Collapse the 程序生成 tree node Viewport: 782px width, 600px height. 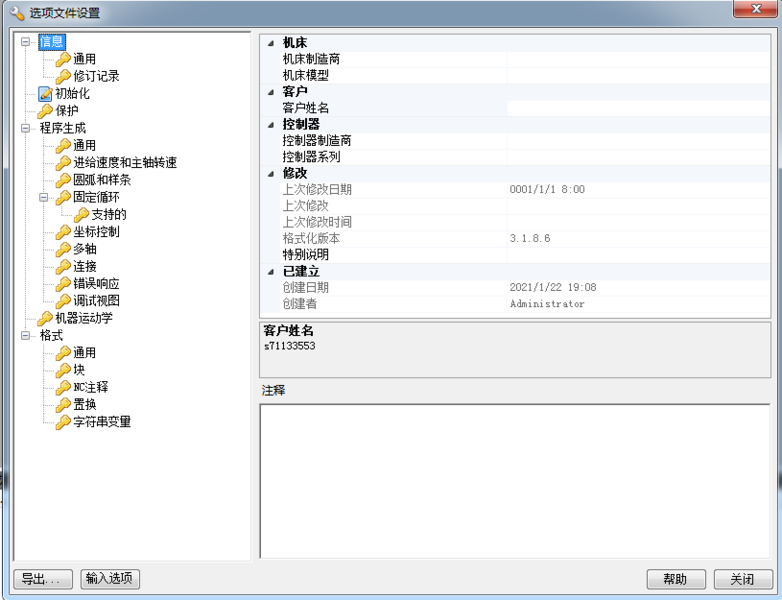coord(25,128)
